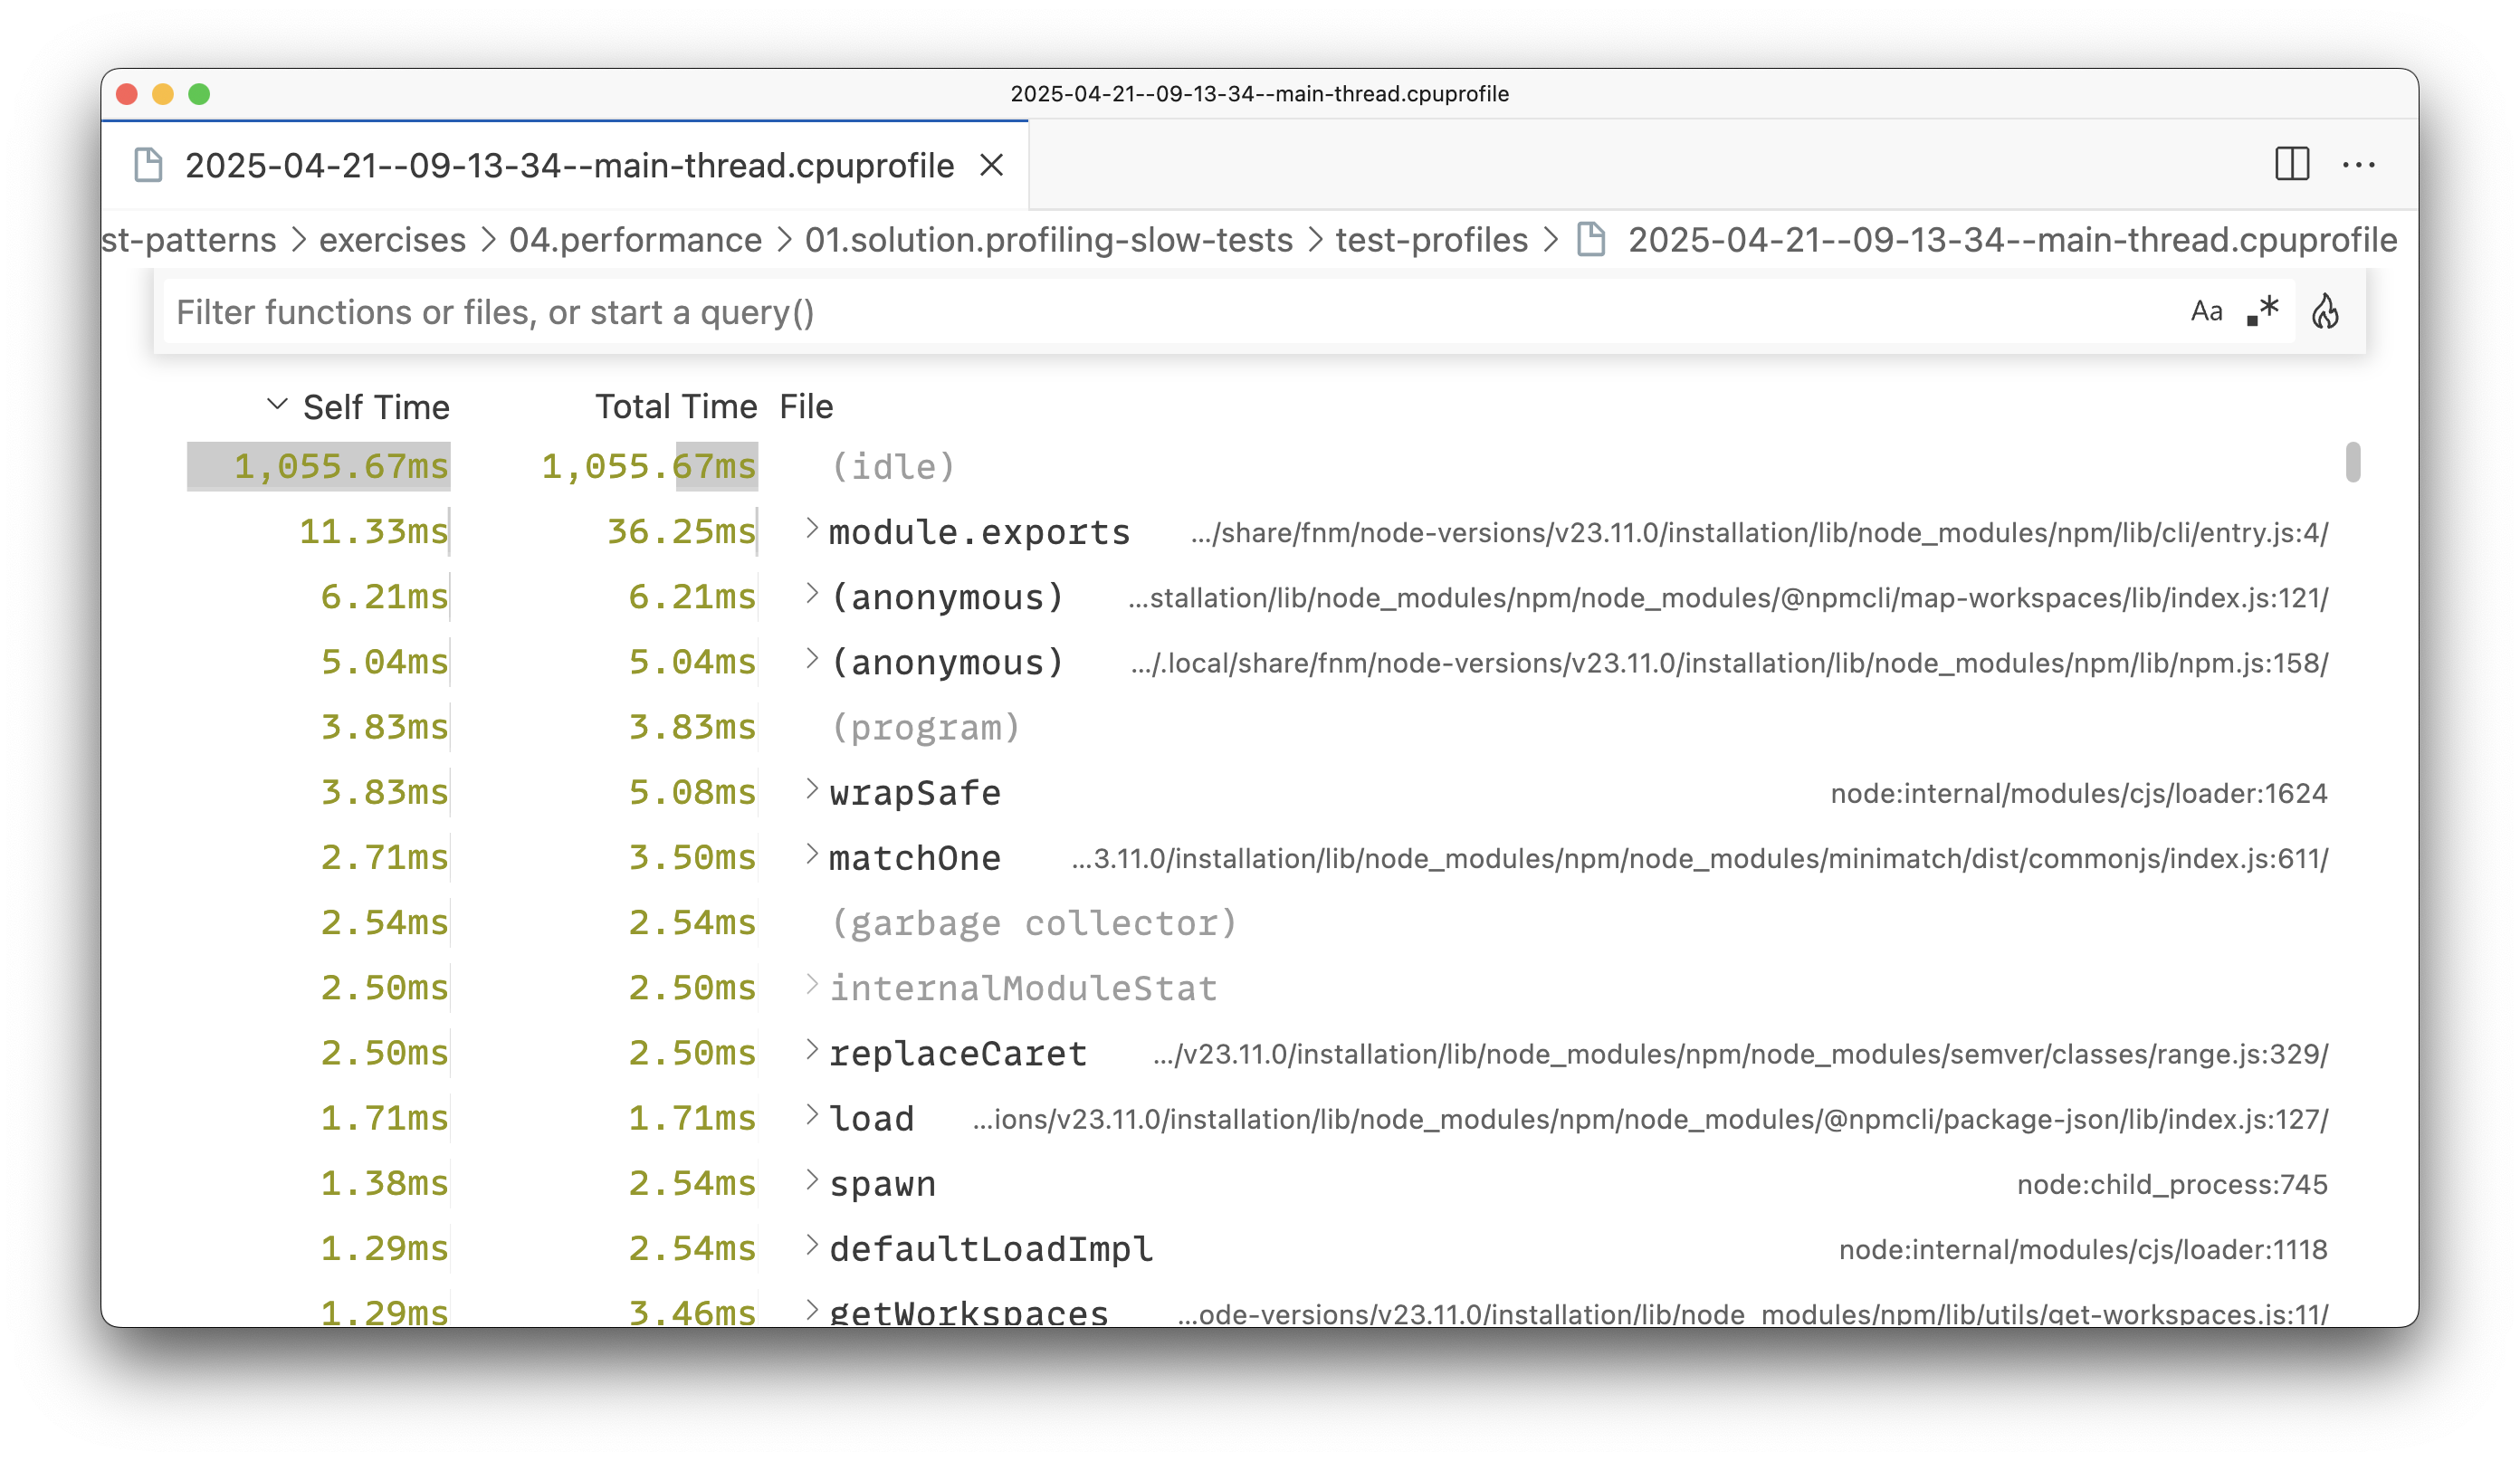Expand the wrapSafe row
Image resolution: width=2520 pixels, height=1461 pixels.
[812, 791]
